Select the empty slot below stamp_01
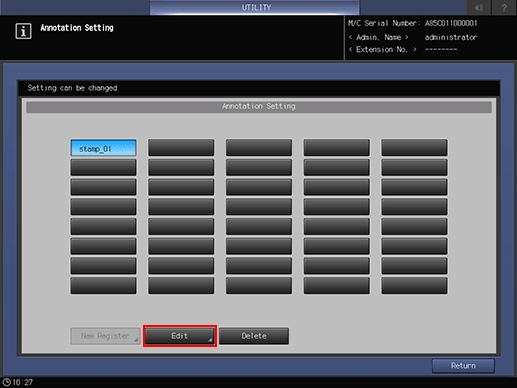The height and width of the screenshot is (388, 517). pos(103,167)
